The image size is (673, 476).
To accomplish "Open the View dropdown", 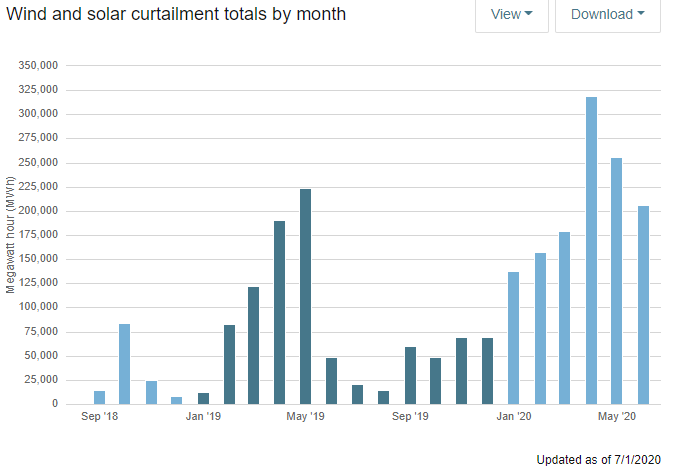I will [x=512, y=15].
